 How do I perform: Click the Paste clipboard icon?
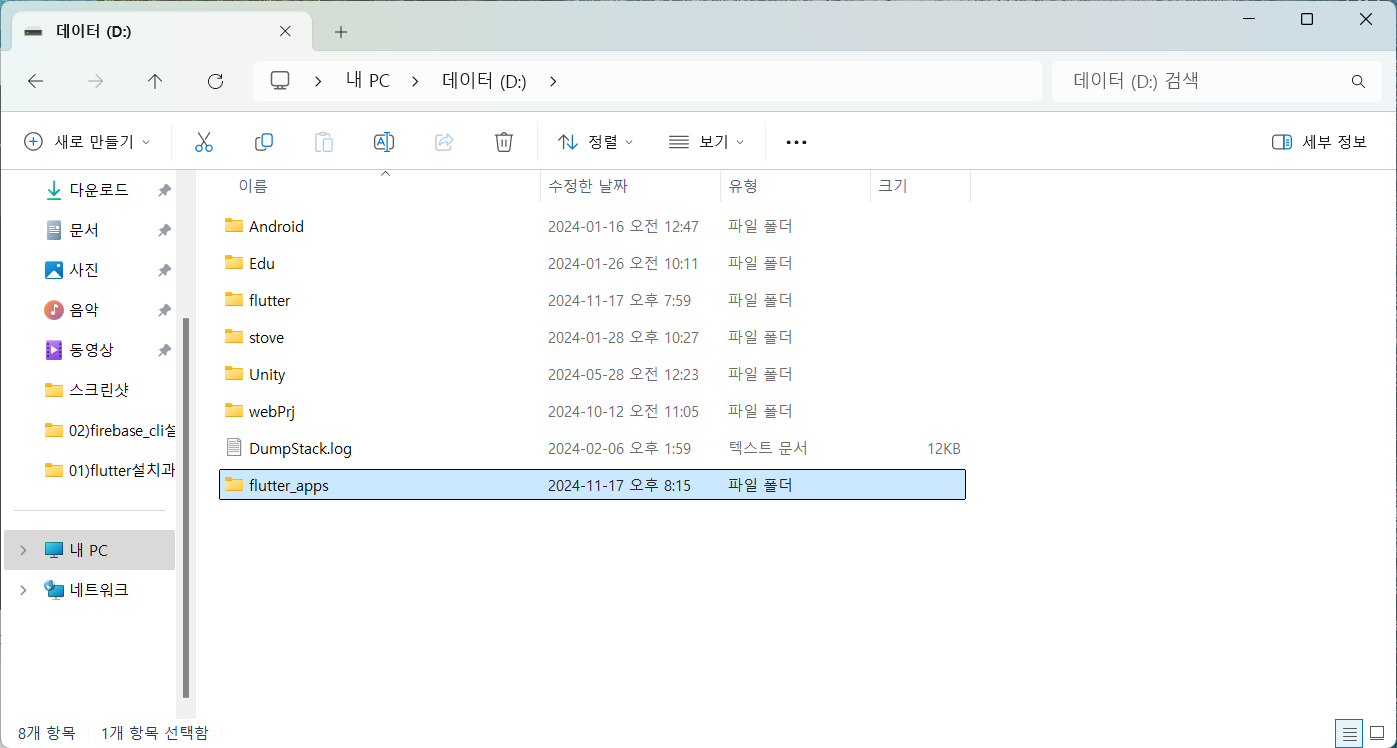pos(324,142)
